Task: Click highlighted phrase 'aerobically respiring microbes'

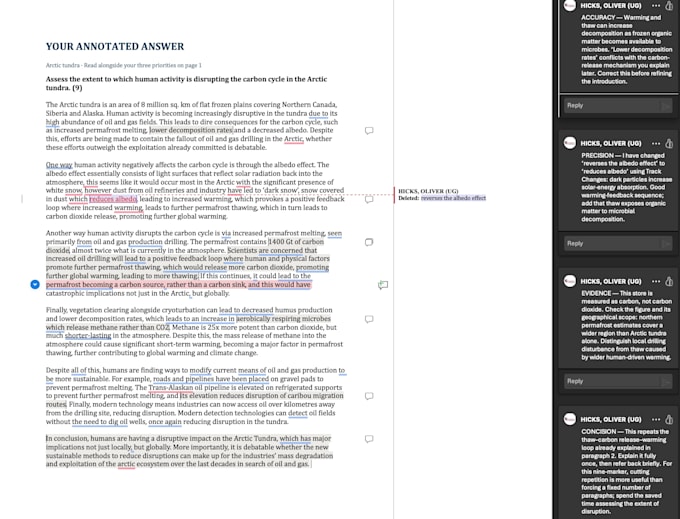Action: pyautogui.click(x=283, y=319)
